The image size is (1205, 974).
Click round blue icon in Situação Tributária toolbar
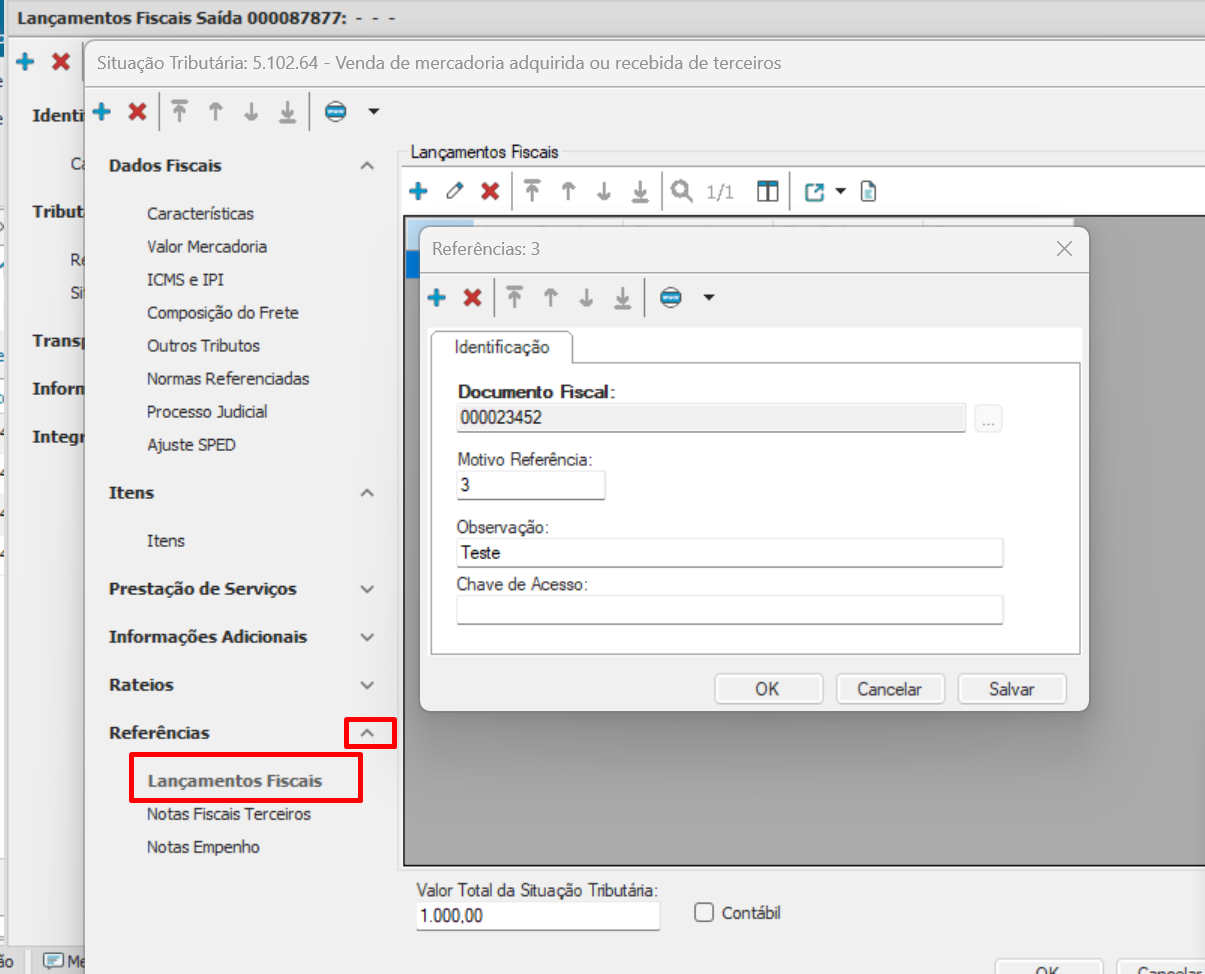pos(336,112)
